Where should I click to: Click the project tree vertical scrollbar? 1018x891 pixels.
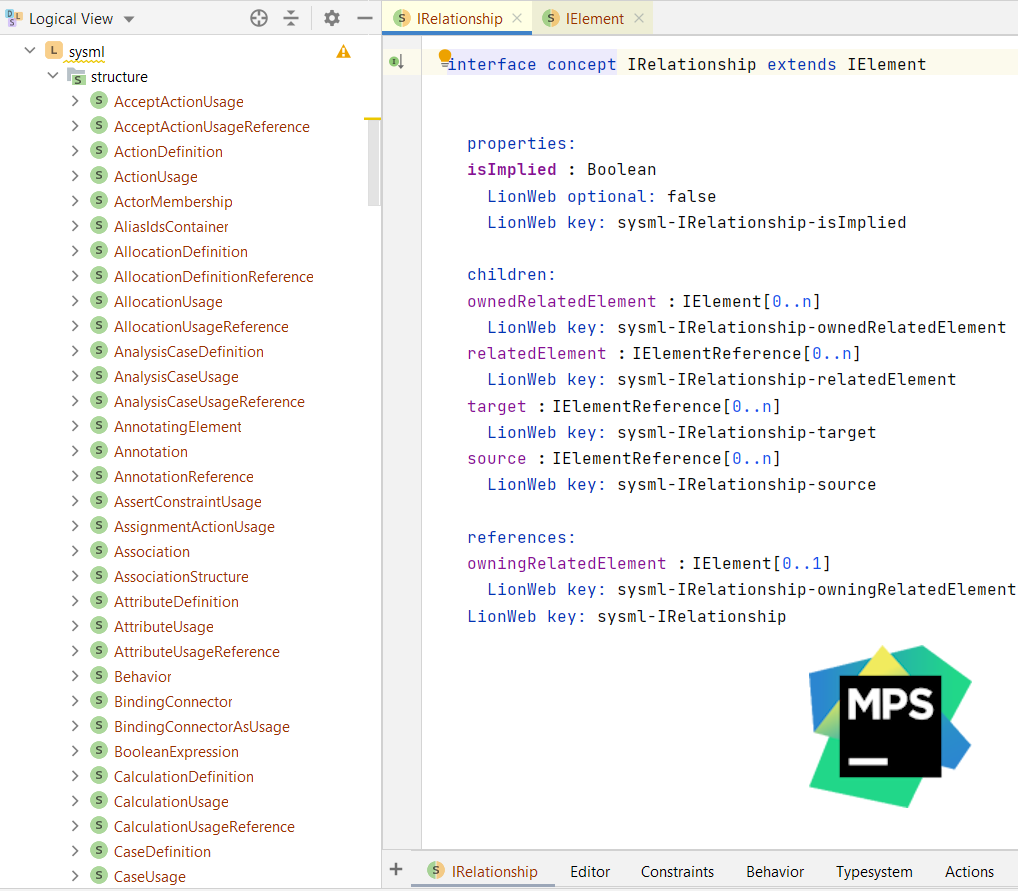pos(374,160)
